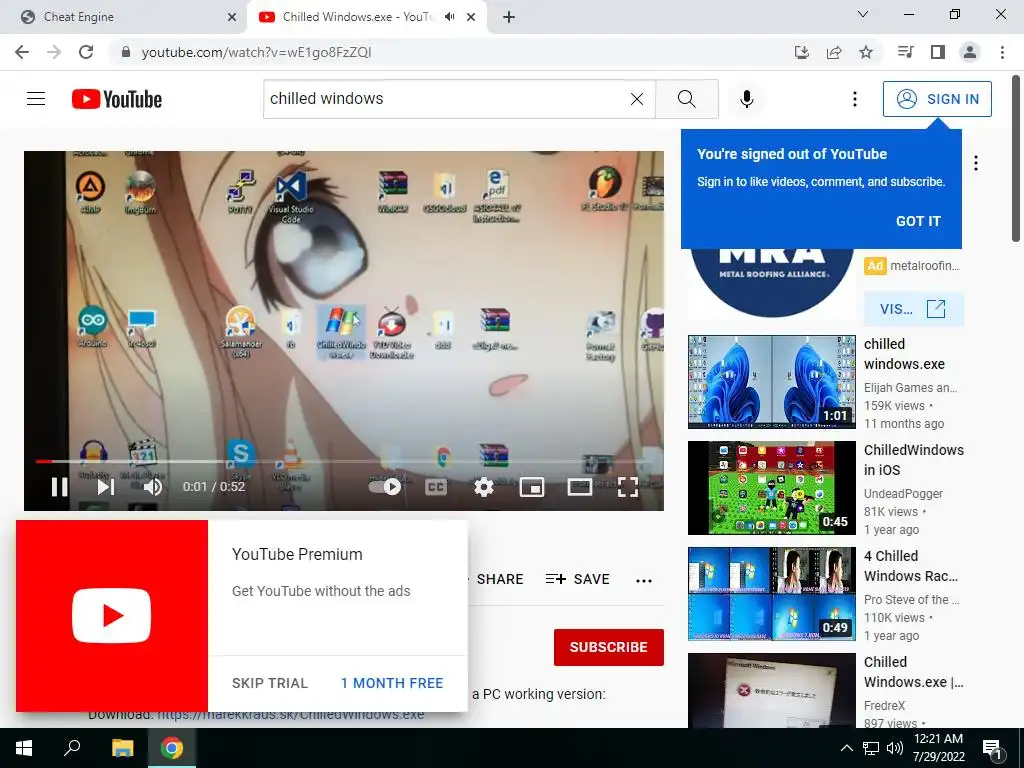Viewport: 1024px width, 768px height.
Task: Click the address bar URL
Action: pyautogui.click(x=256, y=52)
